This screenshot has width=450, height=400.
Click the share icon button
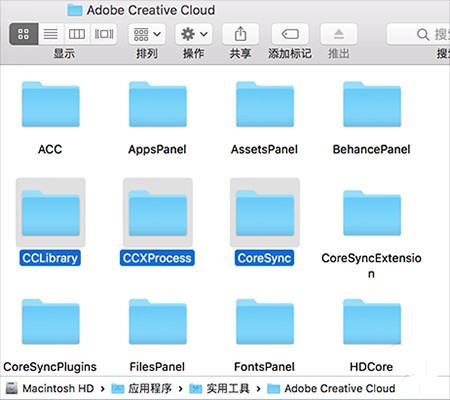(x=240, y=34)
